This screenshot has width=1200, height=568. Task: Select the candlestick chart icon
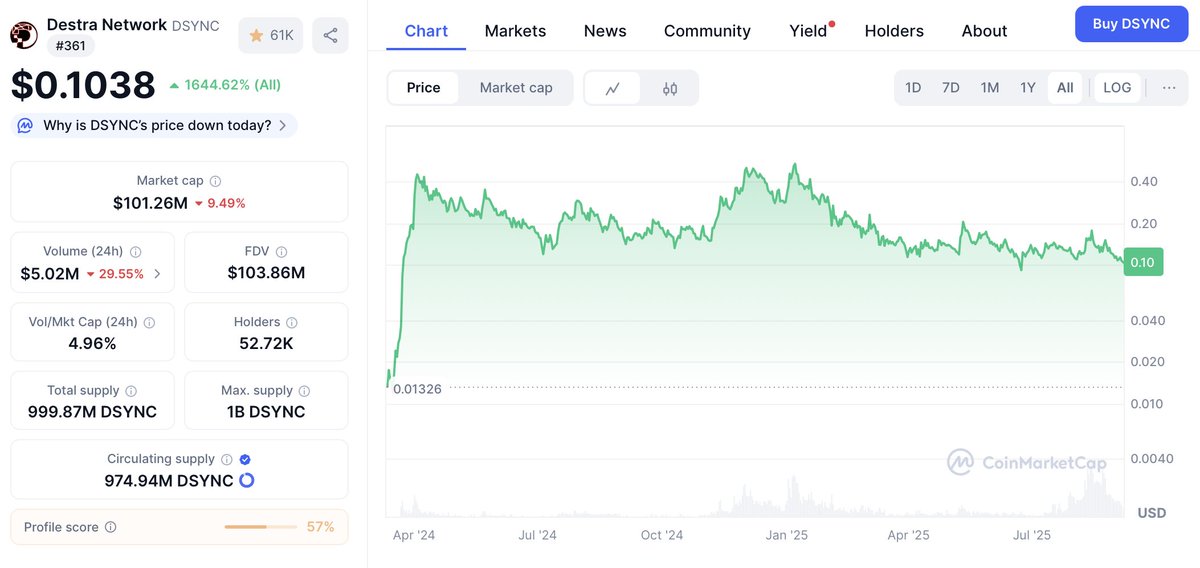pos(670,88)
